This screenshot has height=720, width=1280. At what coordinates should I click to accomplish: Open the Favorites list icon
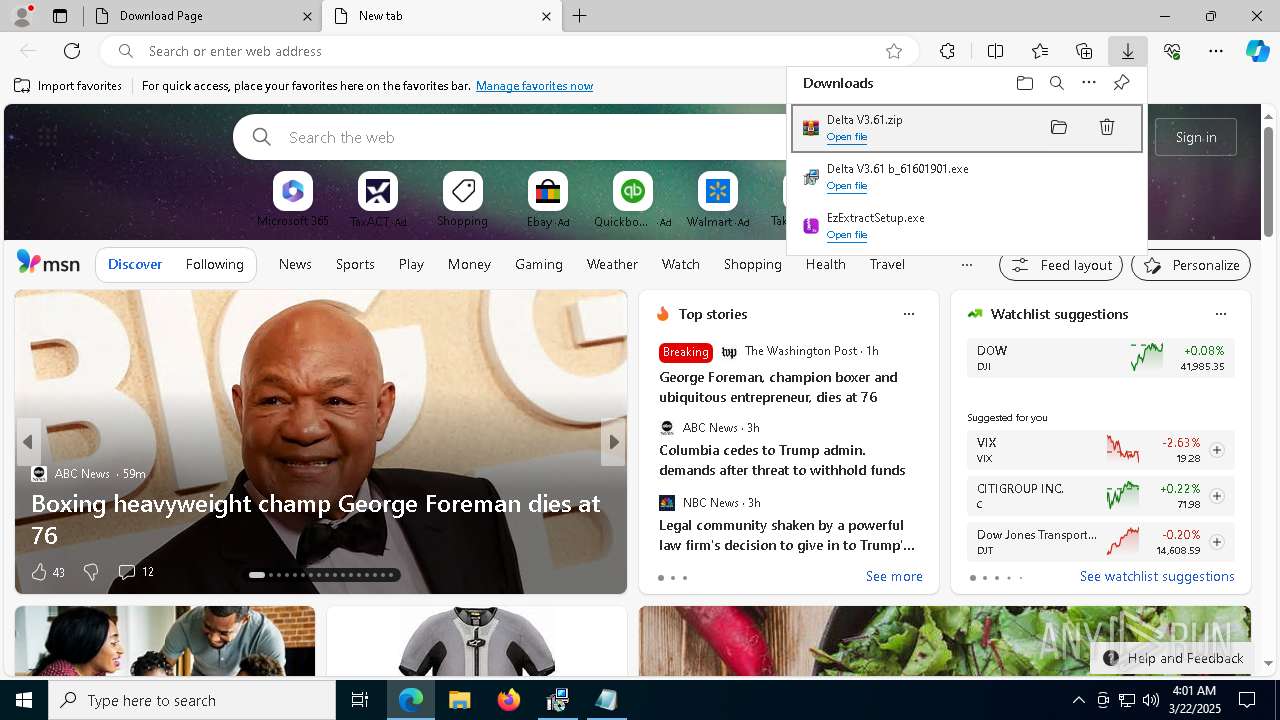point(1040,51)
